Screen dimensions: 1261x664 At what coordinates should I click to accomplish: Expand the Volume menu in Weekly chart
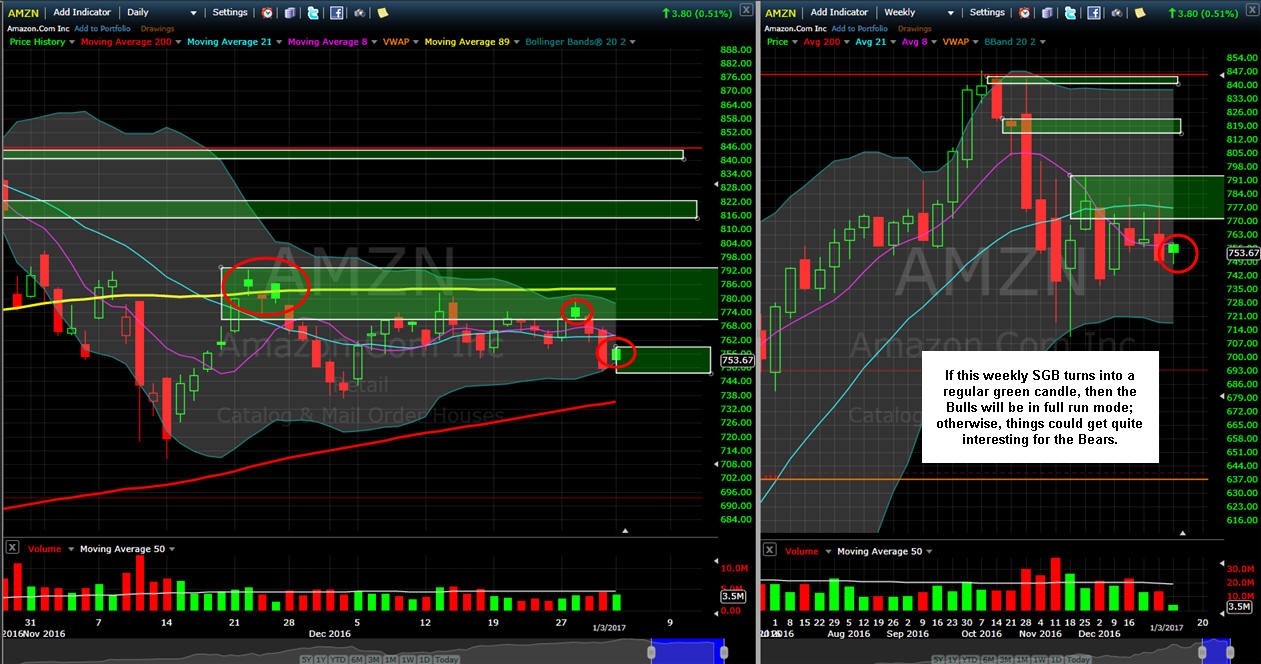point(827,550)
